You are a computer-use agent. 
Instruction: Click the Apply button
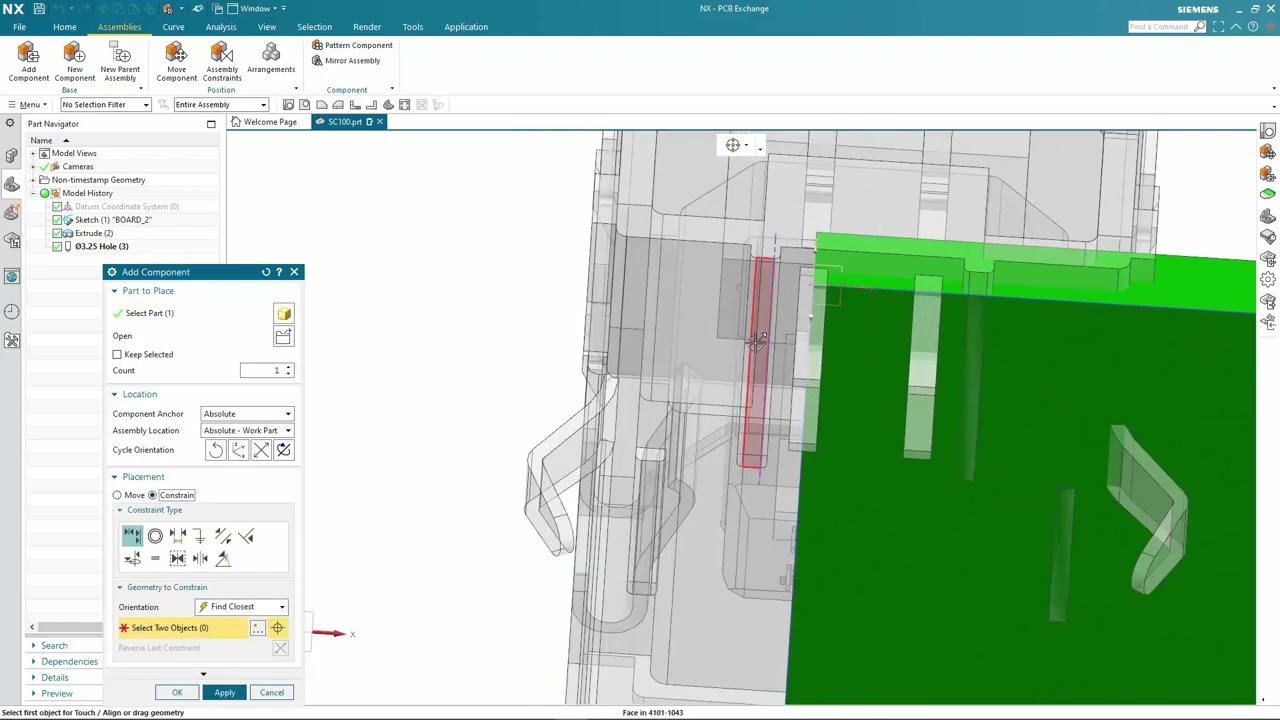[224, 693]
